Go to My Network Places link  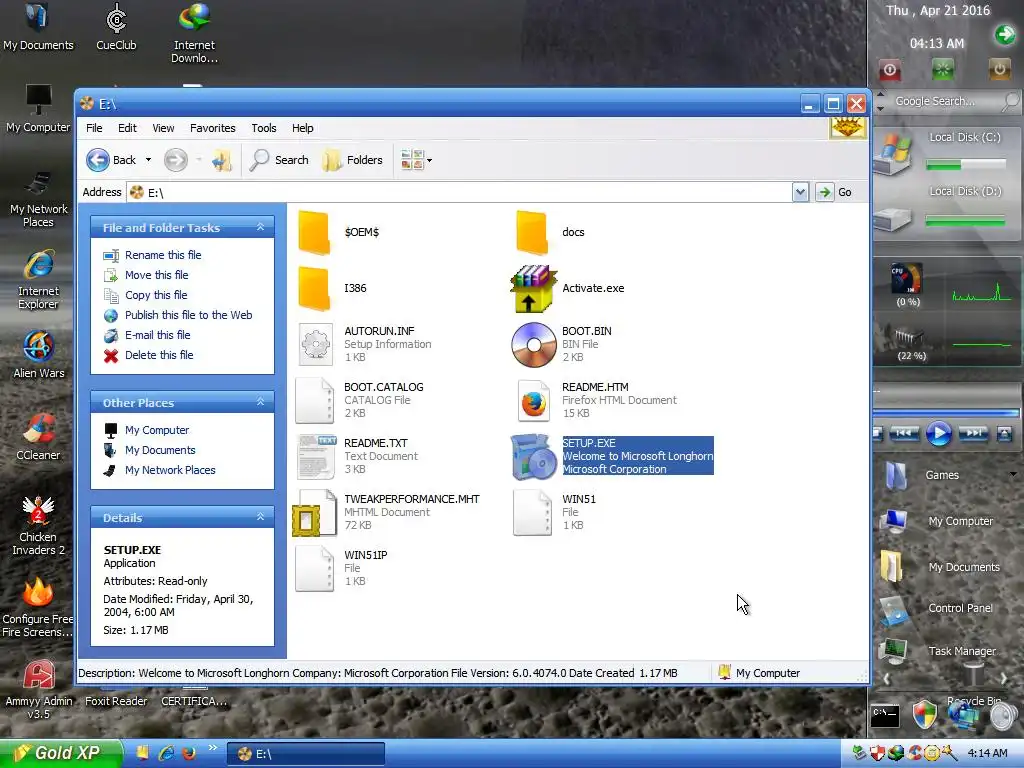point(170,470)
